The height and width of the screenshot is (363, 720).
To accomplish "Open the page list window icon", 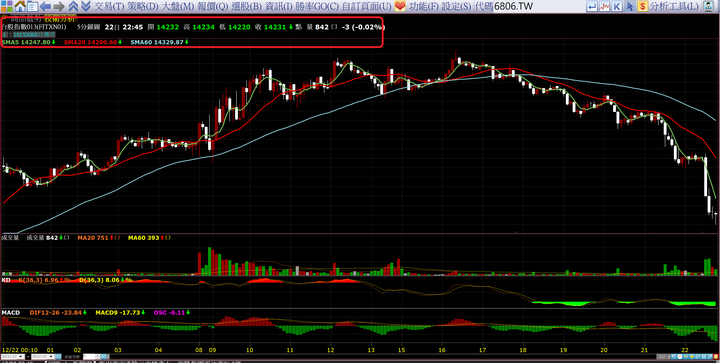I will [x=32, y=6].
